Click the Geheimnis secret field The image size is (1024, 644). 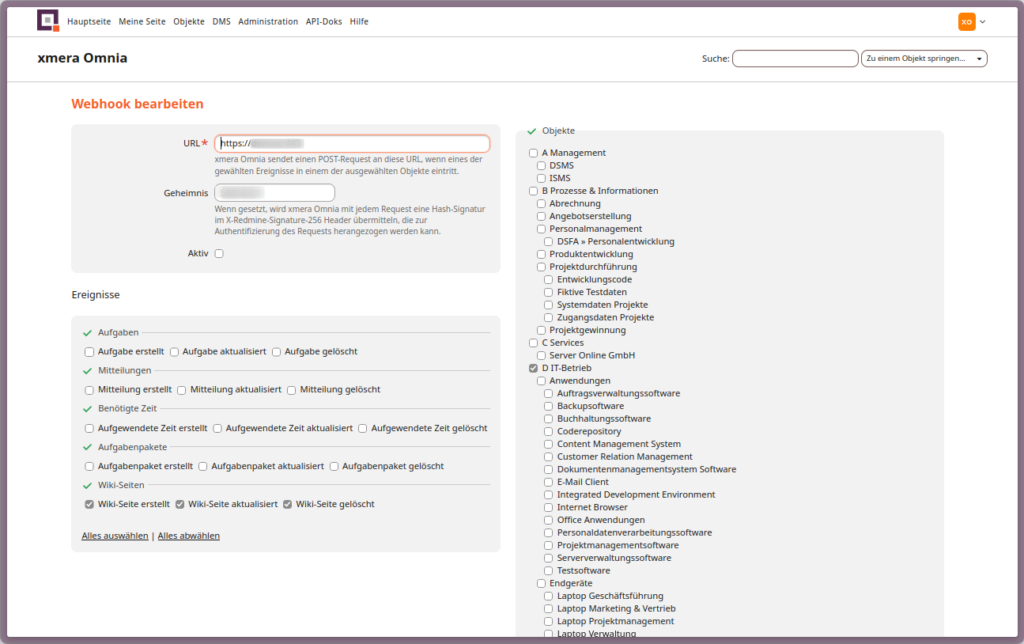click(x=274, y=193)
